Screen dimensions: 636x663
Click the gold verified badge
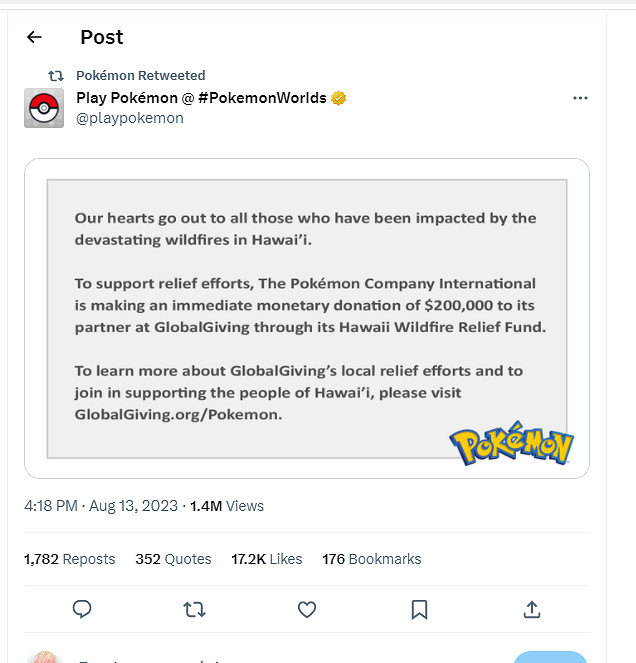339,98
